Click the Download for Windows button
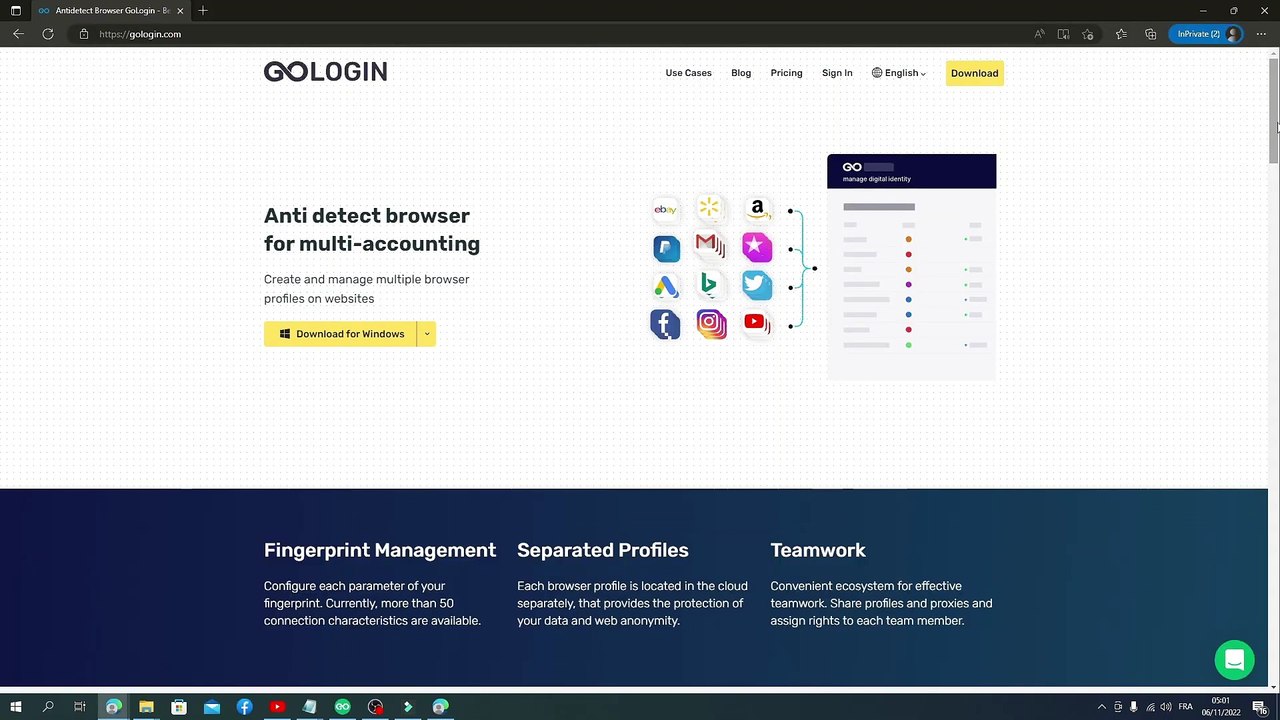 340,334
